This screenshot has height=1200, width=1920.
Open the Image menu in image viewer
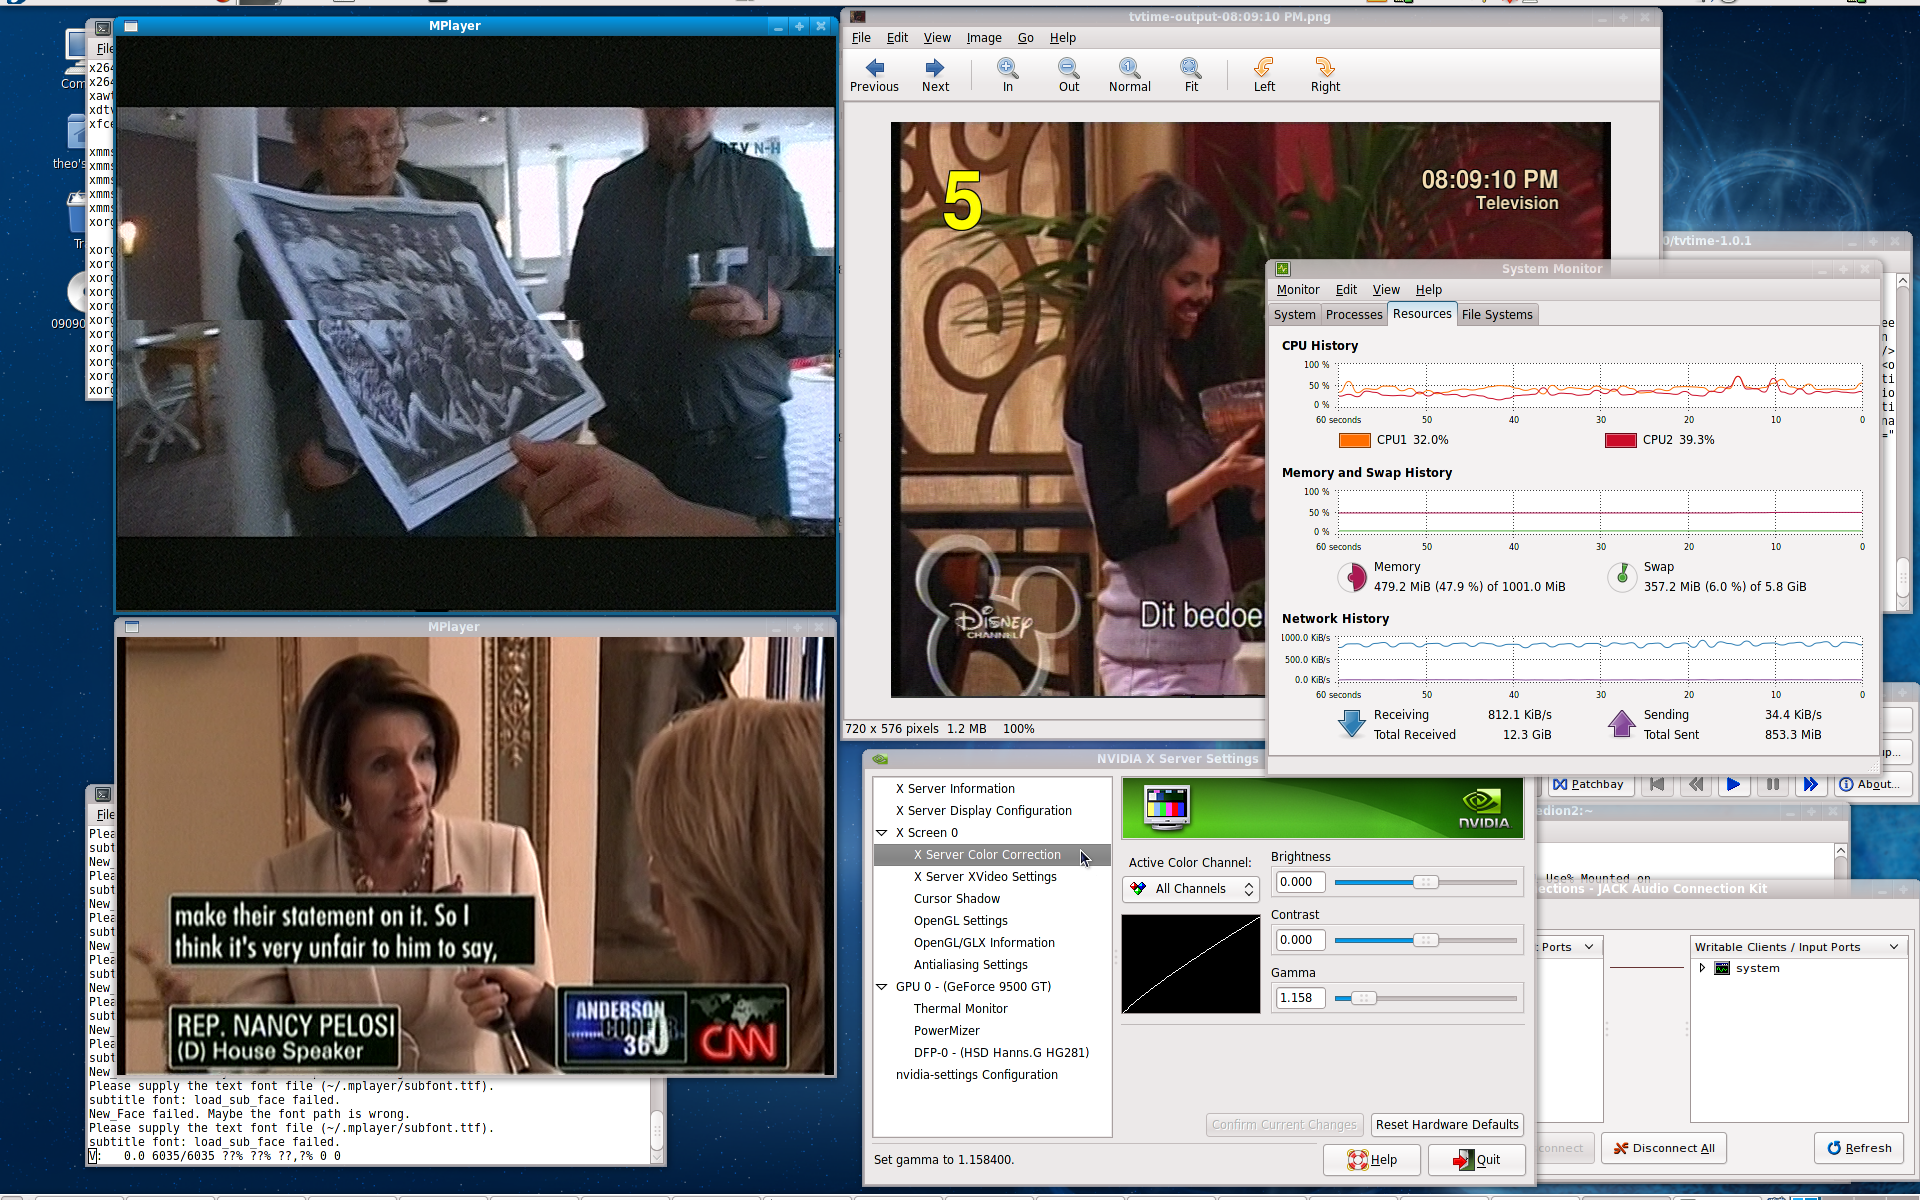coord(984,38)
